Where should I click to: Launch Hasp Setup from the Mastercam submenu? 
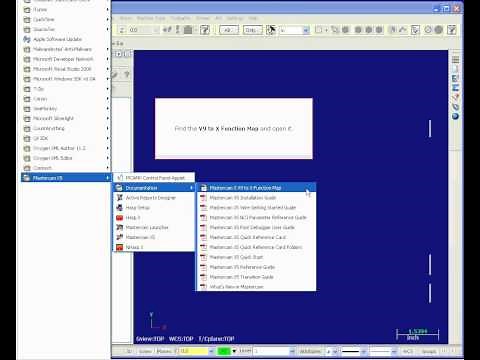click(x=154, y=208)
